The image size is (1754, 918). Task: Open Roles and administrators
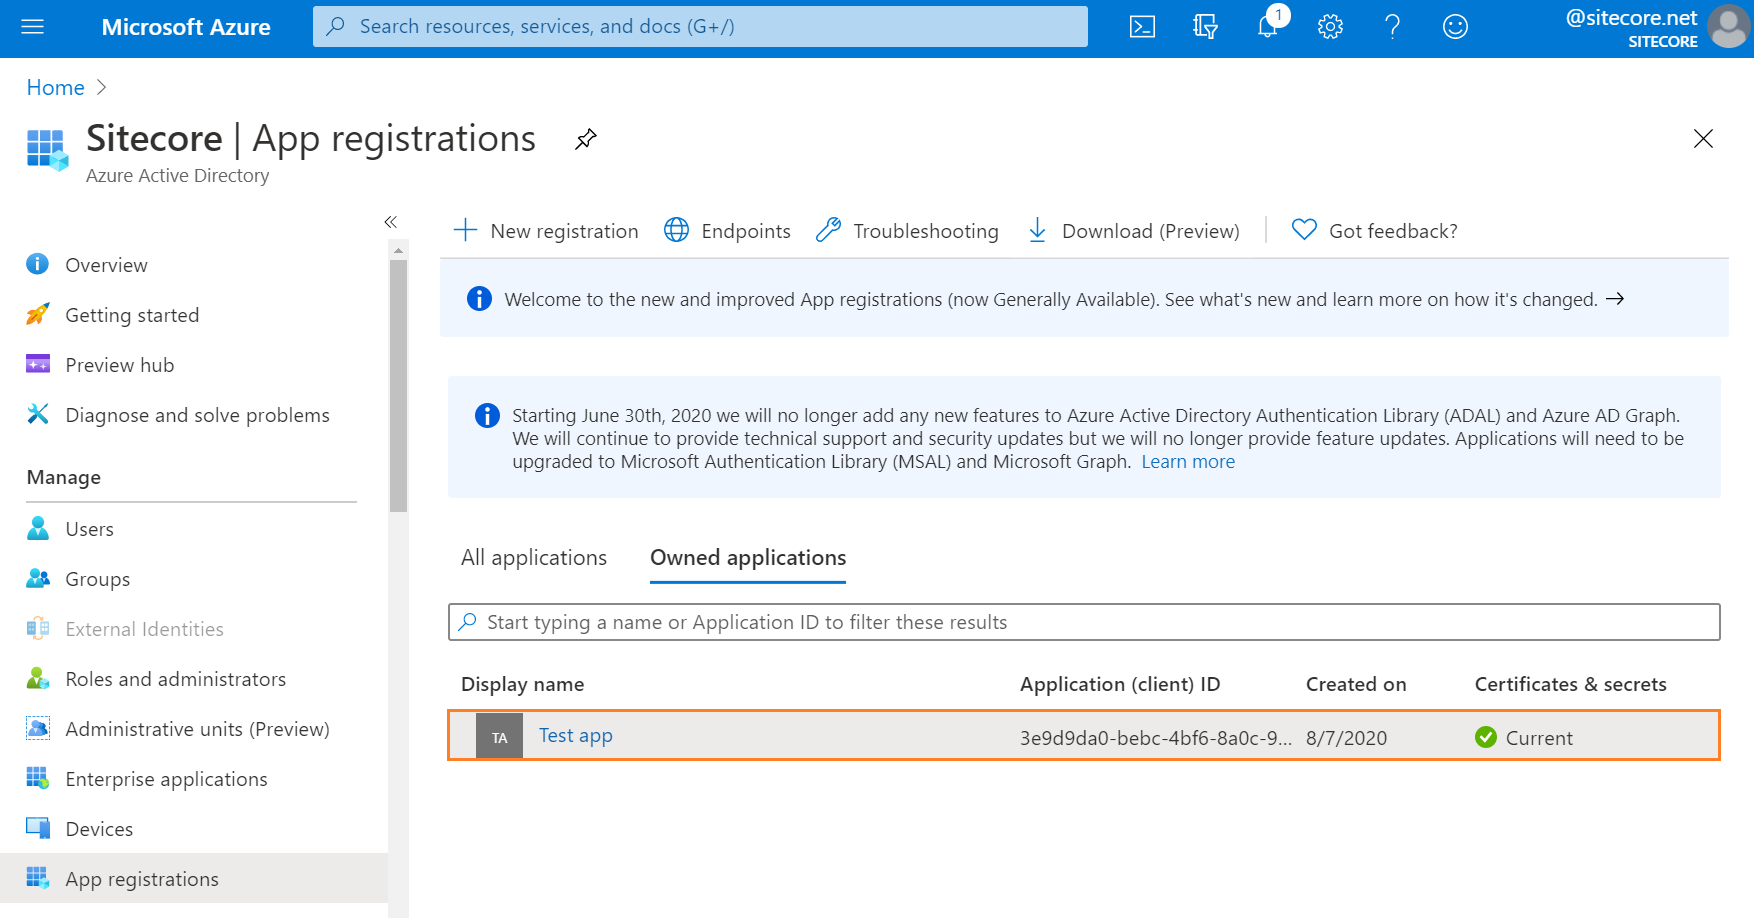click(x=175, y=679)
